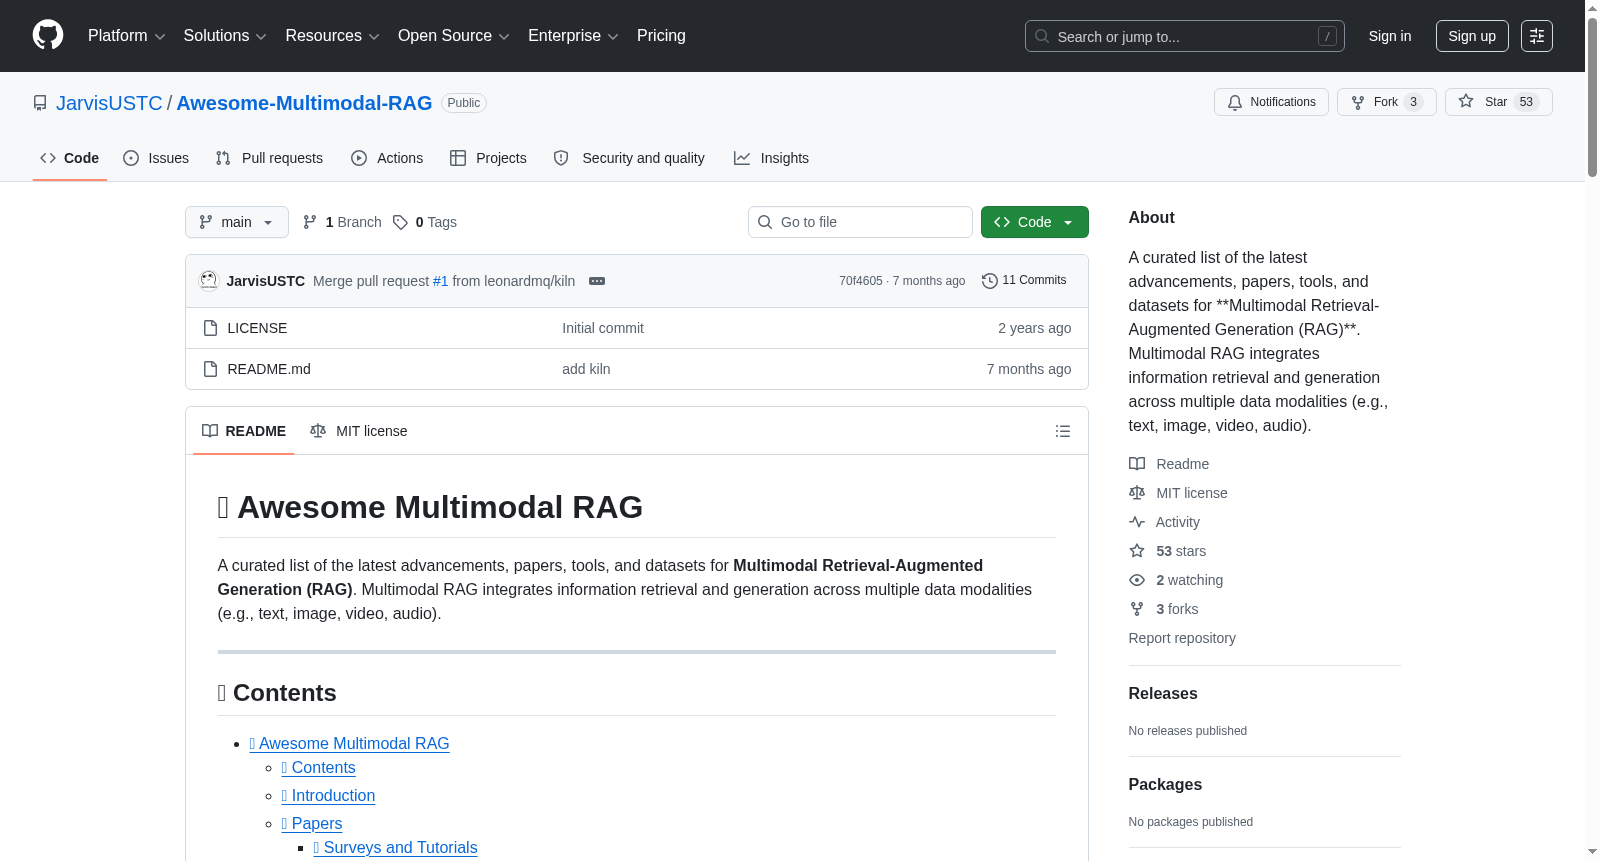Switch to the MIT license tab
The image size is (1600, 861).
click(358, 431)
